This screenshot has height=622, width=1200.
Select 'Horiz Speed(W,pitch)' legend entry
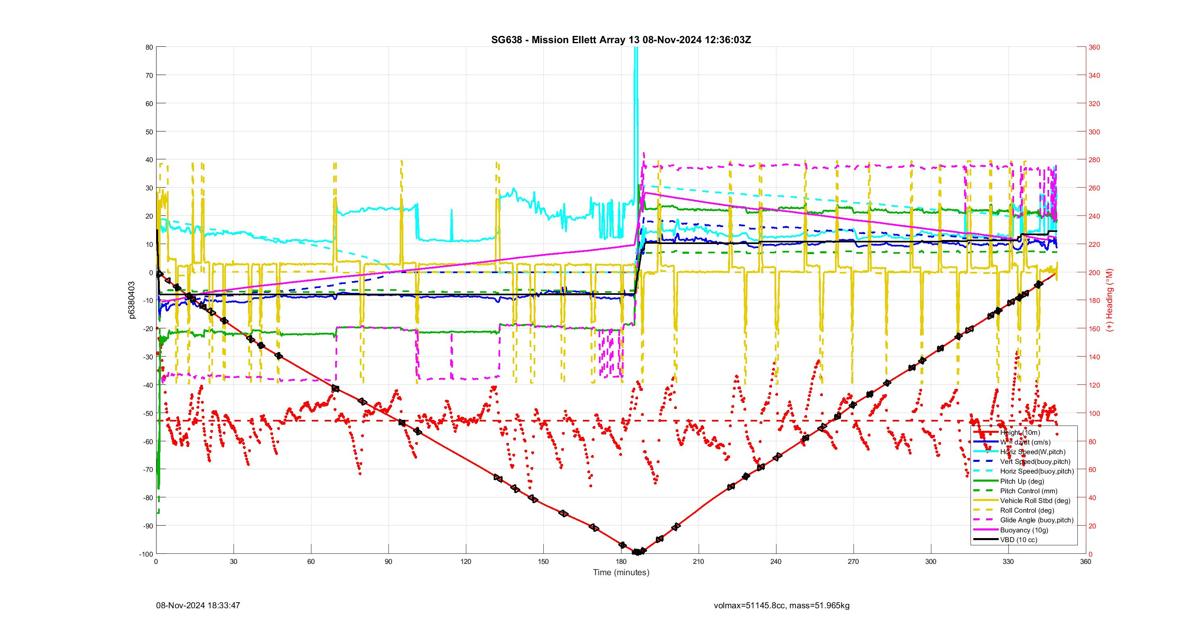tap(1022, 451)
